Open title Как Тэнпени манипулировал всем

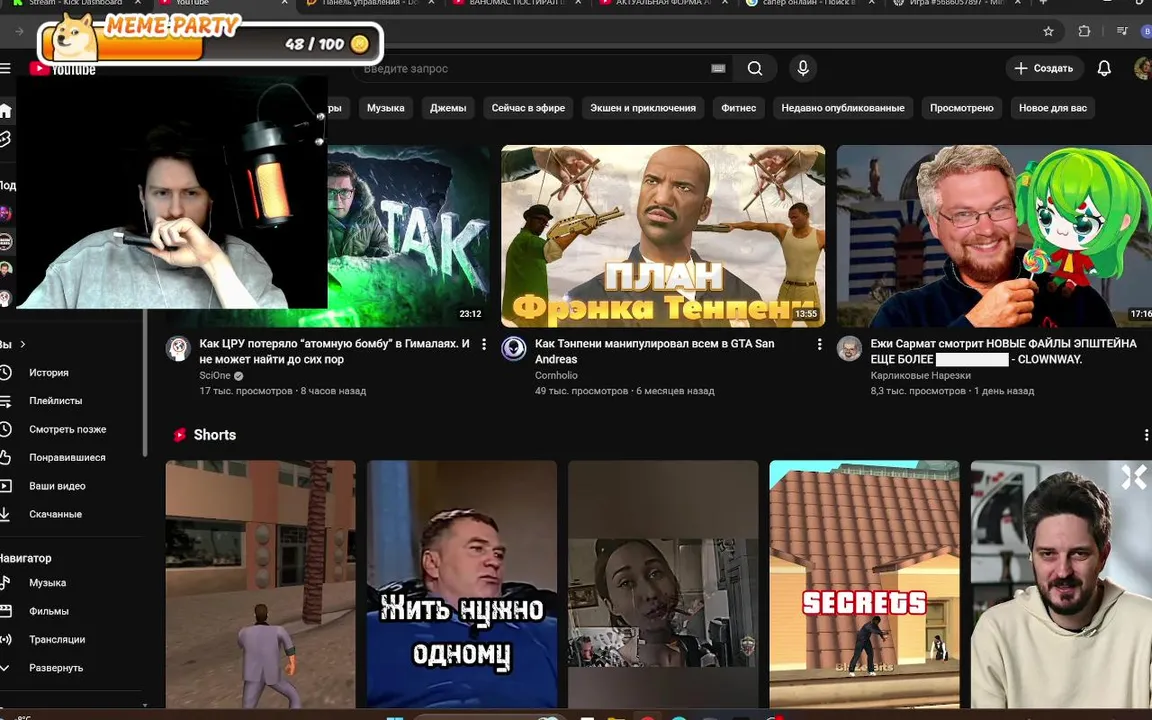click(655, 351)
